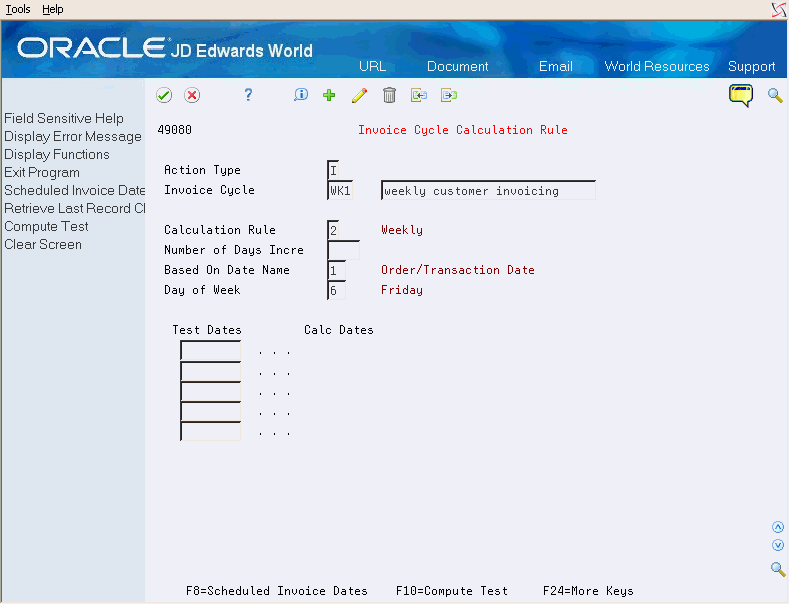Click the second Test Dates field
This screenshot has height=604, width=789.
point(210,371)
